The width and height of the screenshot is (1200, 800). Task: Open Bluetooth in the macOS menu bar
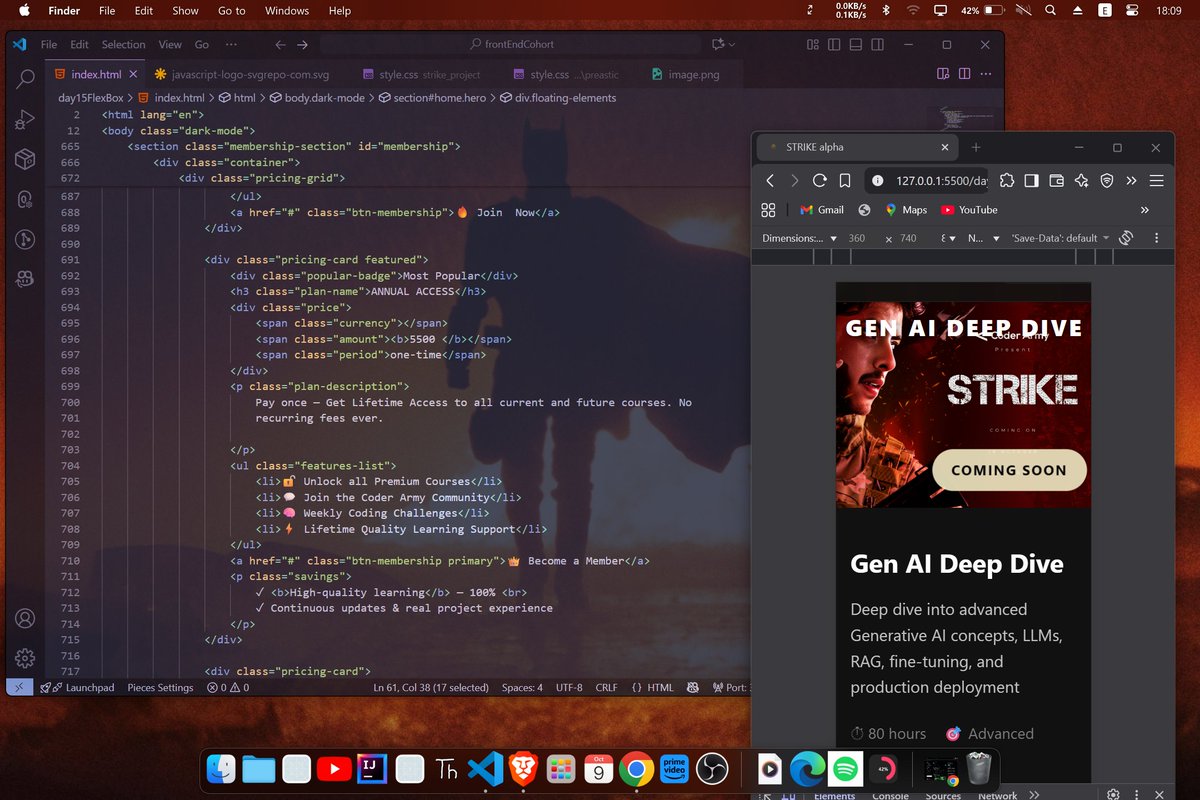click(x=885, y=11)
